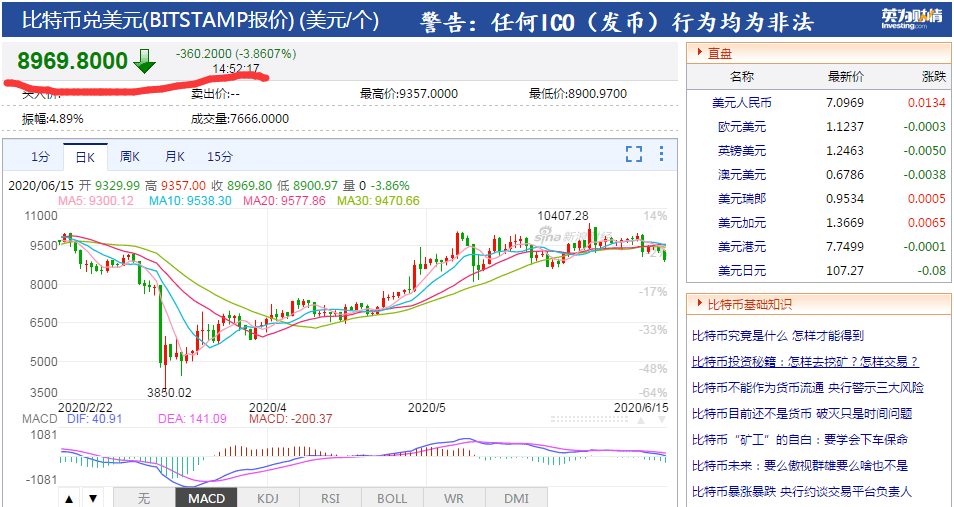Open the 欧元美元 quote row

point(819,127)
